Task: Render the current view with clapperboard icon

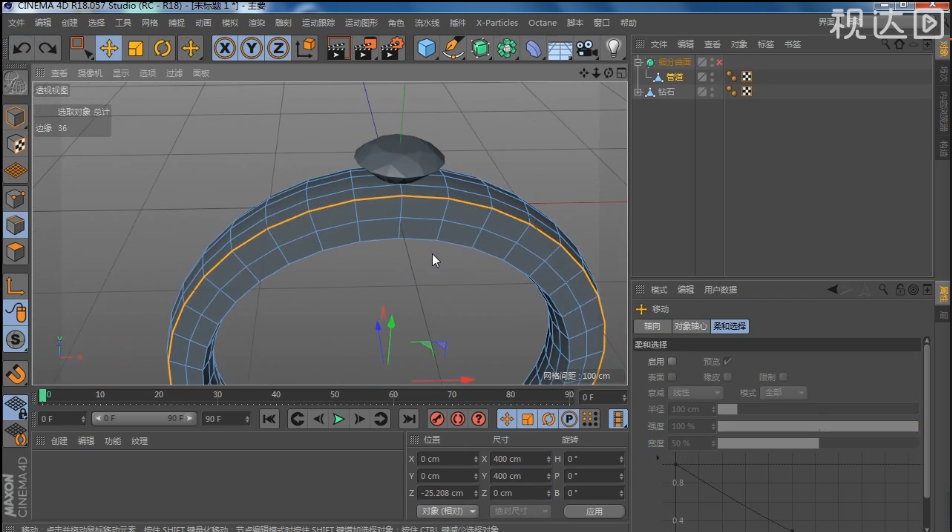Action: pos(337,48)
